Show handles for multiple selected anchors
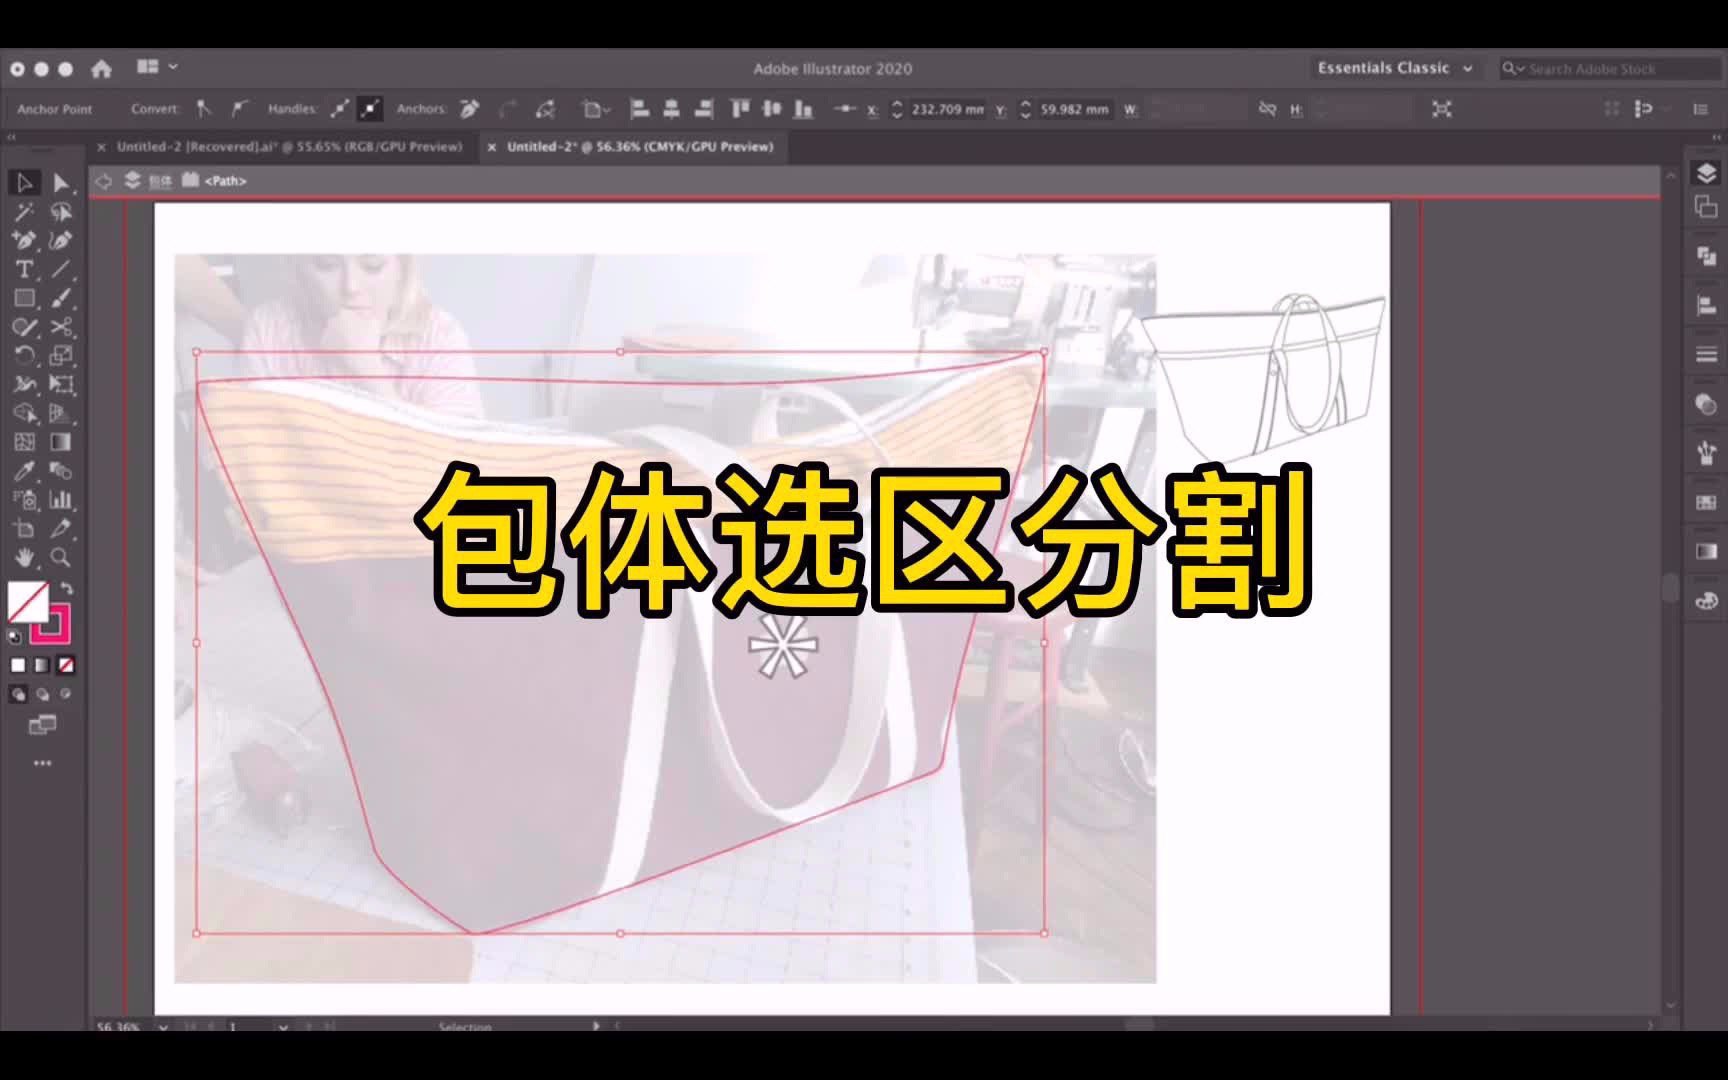Screen dimensions: 1728x1080 pos(340,109)
